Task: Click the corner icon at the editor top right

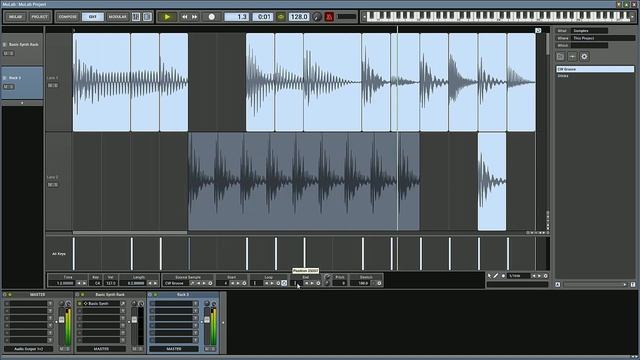Action: pos(538,31)
